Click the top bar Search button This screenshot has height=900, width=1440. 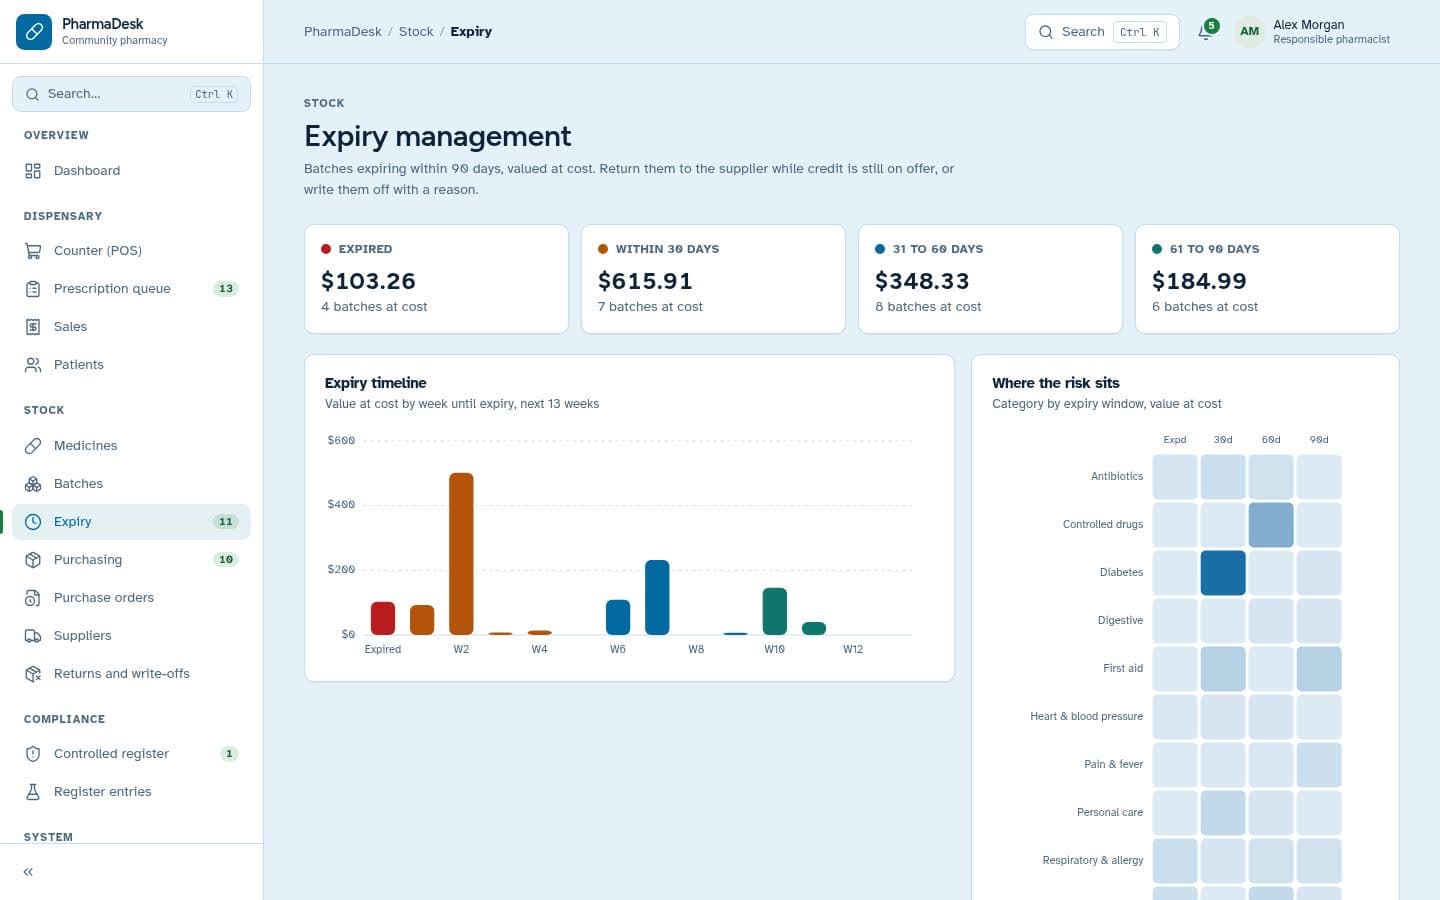(1102, 32)
